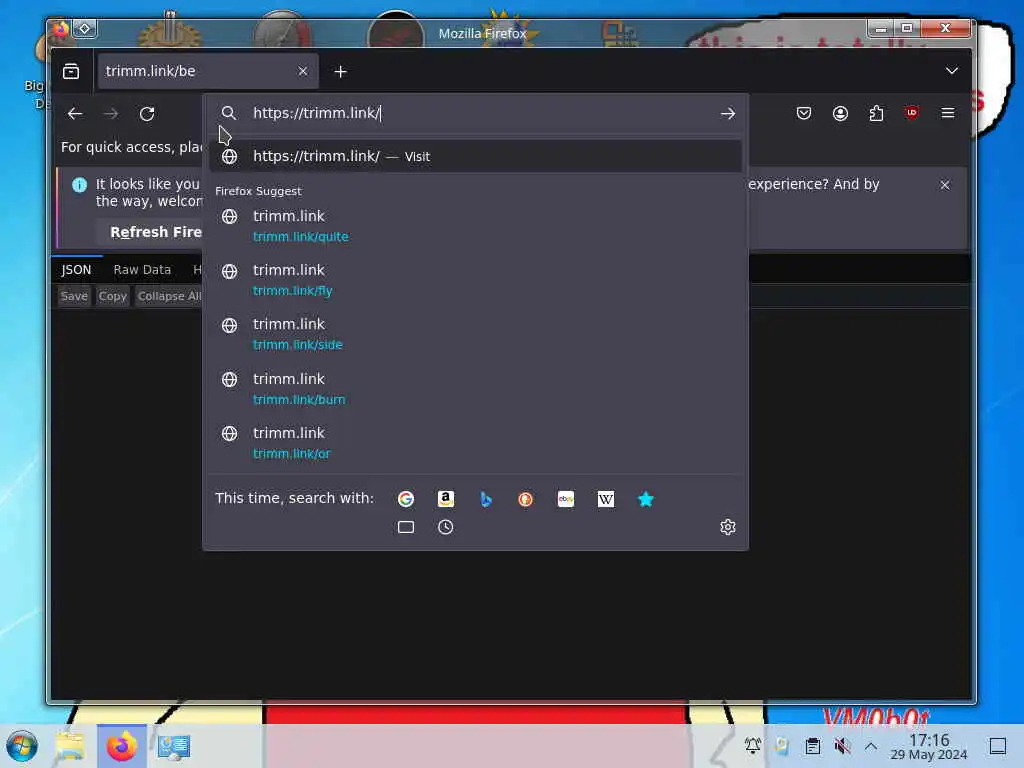Open the Extensions puzzle icon
1024x768 pixels.
tap(876, 114)
